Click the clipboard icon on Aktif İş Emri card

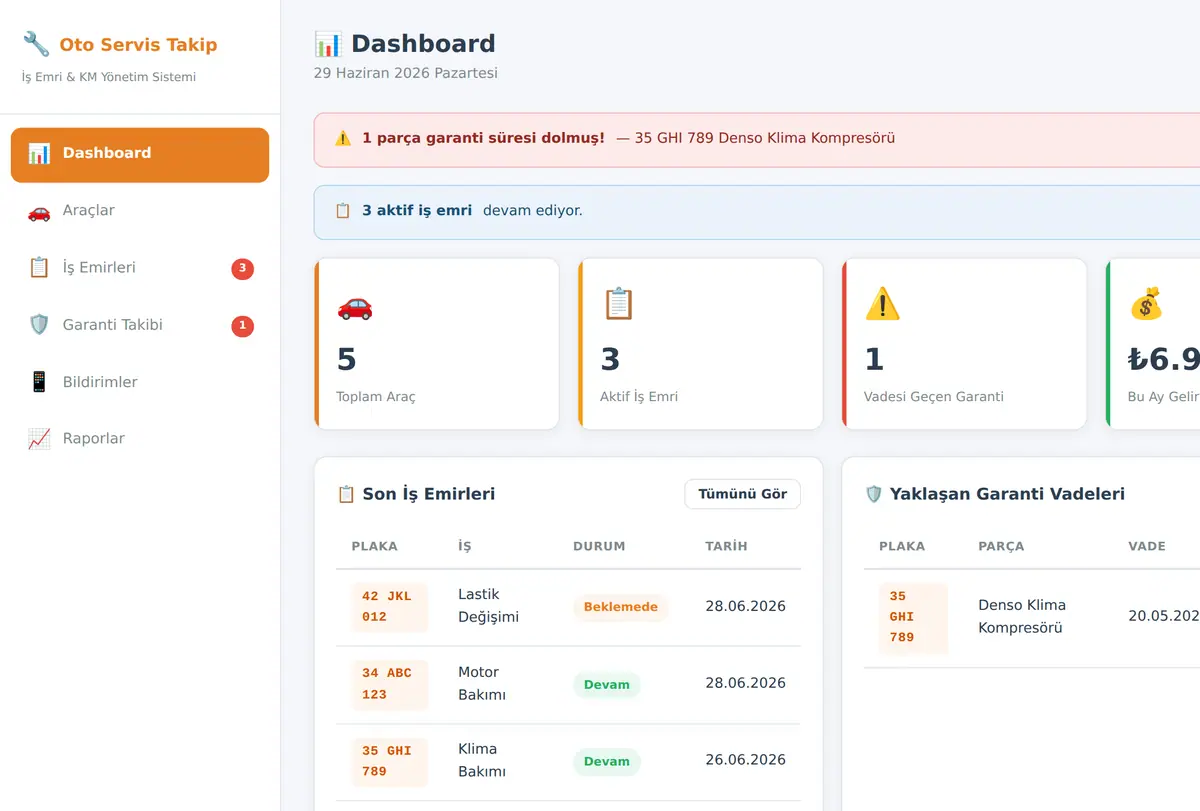(x=618, y=304)
